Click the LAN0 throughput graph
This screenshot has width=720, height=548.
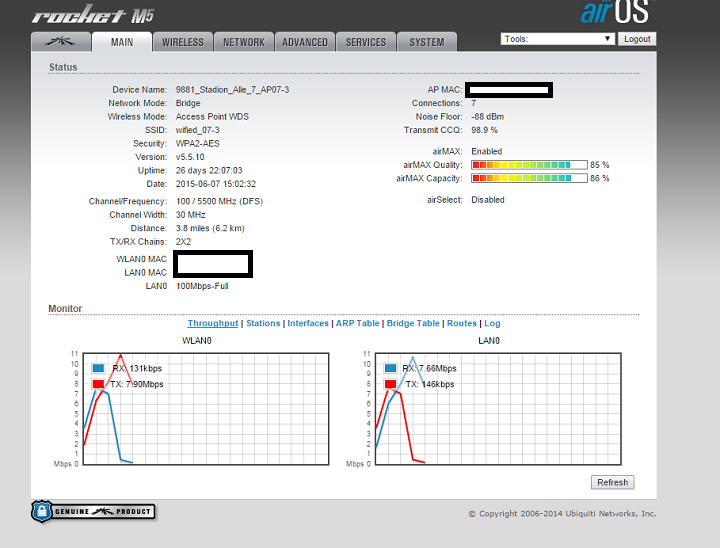point(498,409)
